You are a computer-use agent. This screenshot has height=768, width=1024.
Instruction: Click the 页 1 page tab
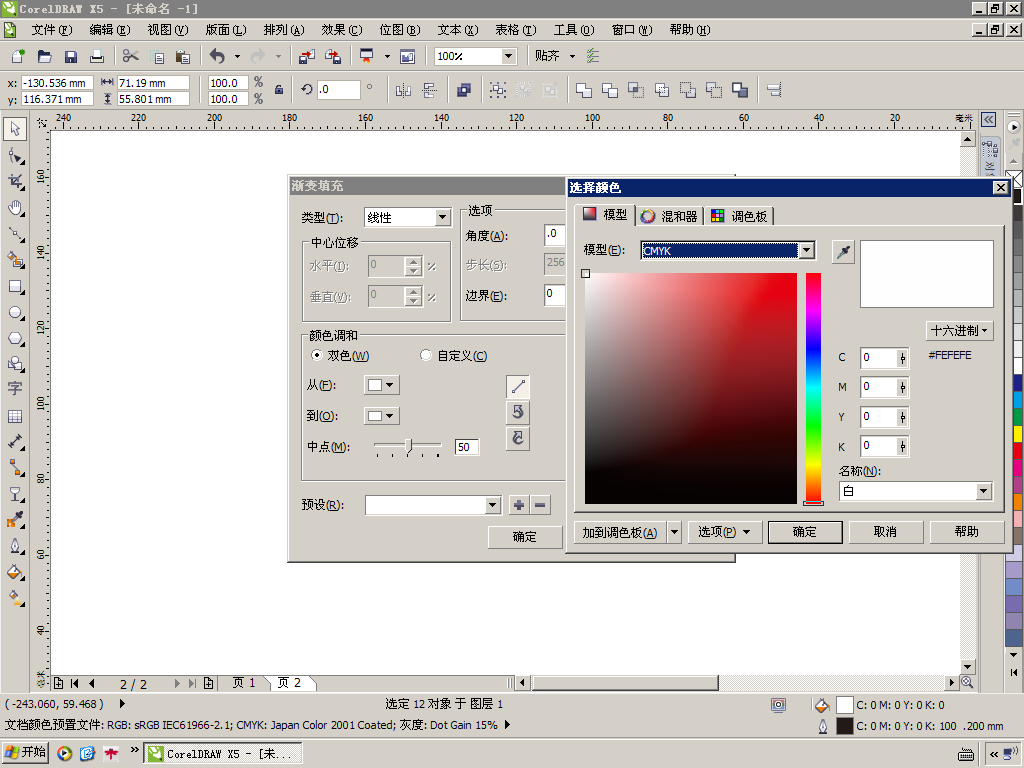244,683
